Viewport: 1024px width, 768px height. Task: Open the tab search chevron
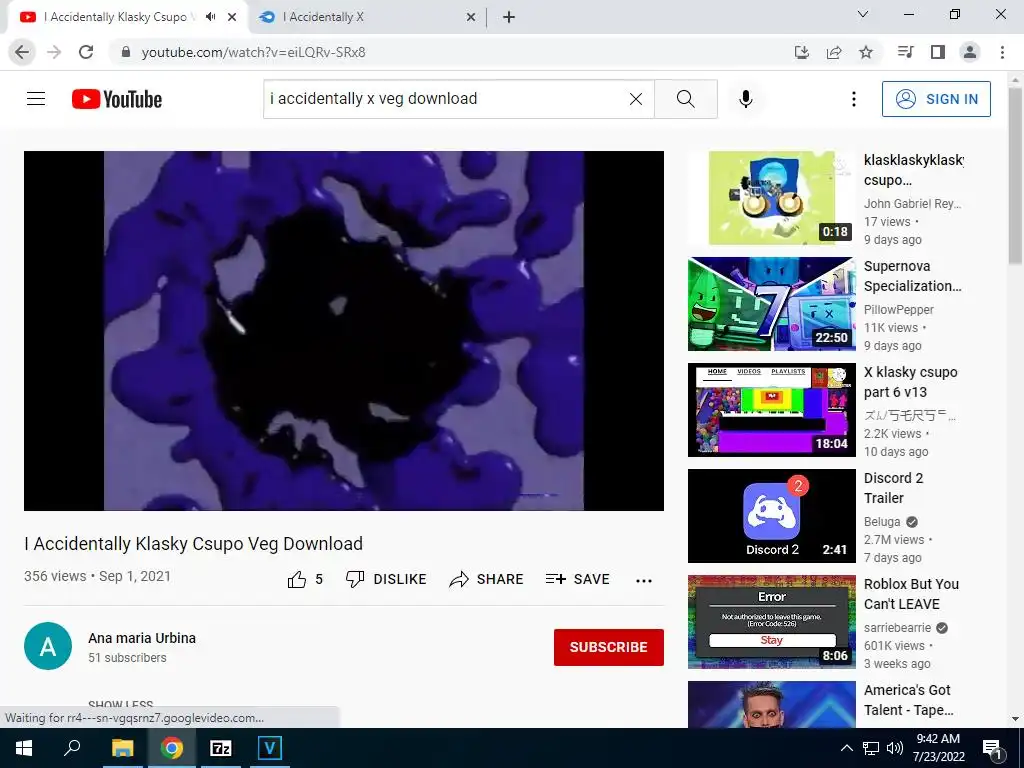[863, 14]
